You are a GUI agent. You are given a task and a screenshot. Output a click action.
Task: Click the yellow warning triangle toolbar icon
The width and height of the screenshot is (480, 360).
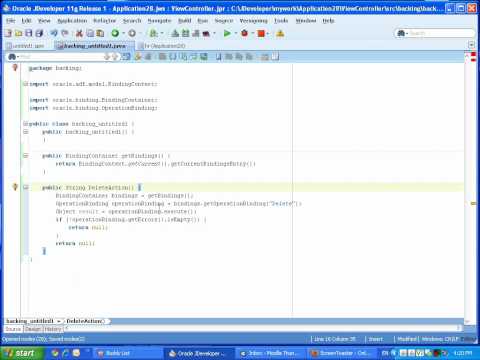(x=280, y=33)
